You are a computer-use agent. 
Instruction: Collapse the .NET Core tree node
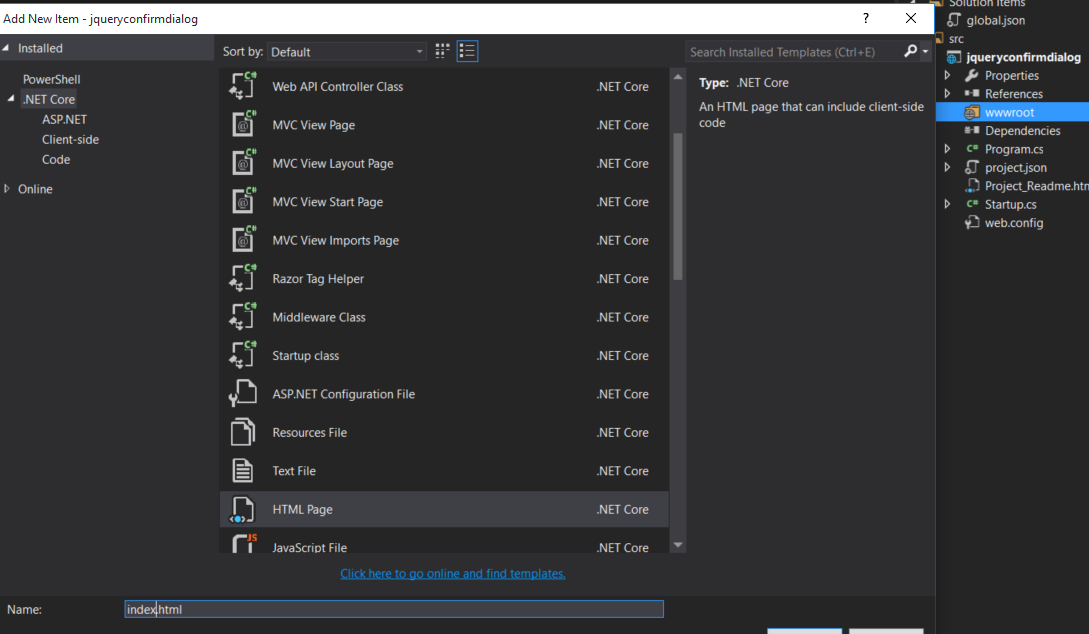point(10,99)
